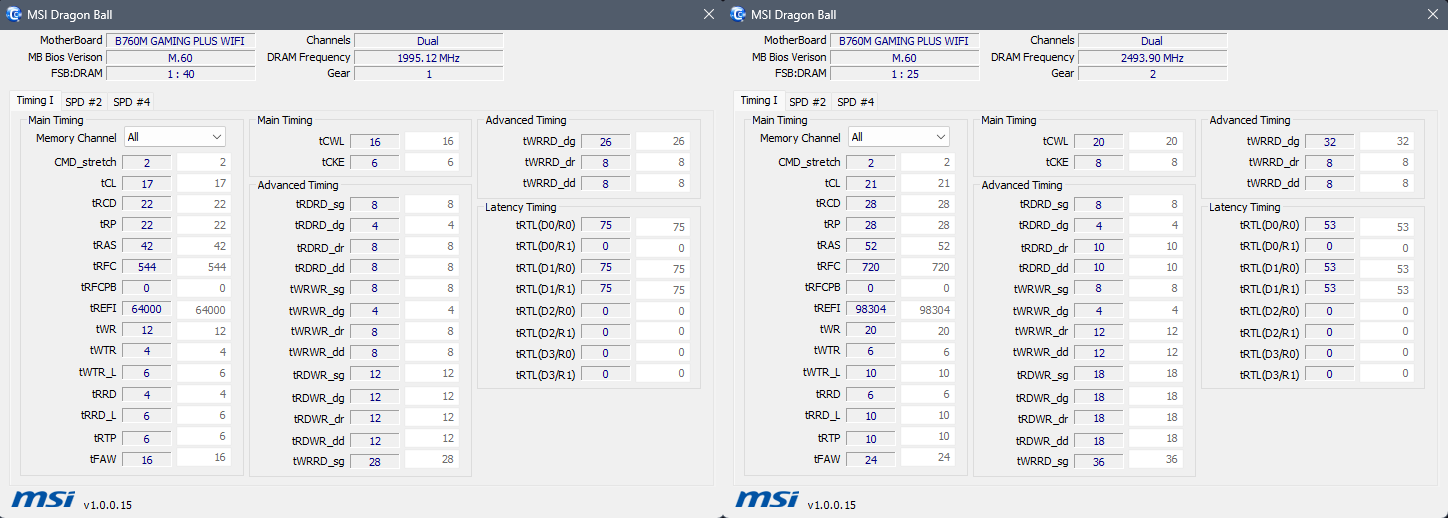Click tRTL(D1/R1) field showing 53
The width and height of the screenshot is (1448, 518).
coord(1330,289)
